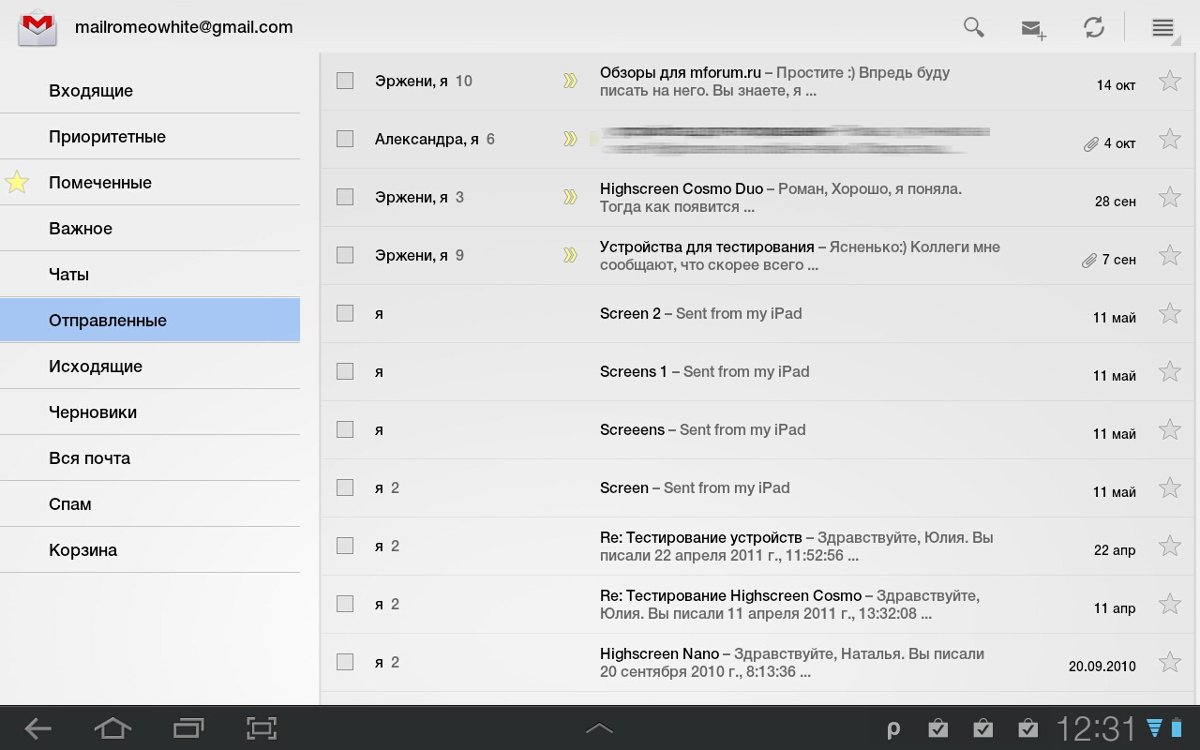1200x750 pixels.
Task: Star the 'Обзоры для mforum.ru' email
Action: (x=1169, y=81)
